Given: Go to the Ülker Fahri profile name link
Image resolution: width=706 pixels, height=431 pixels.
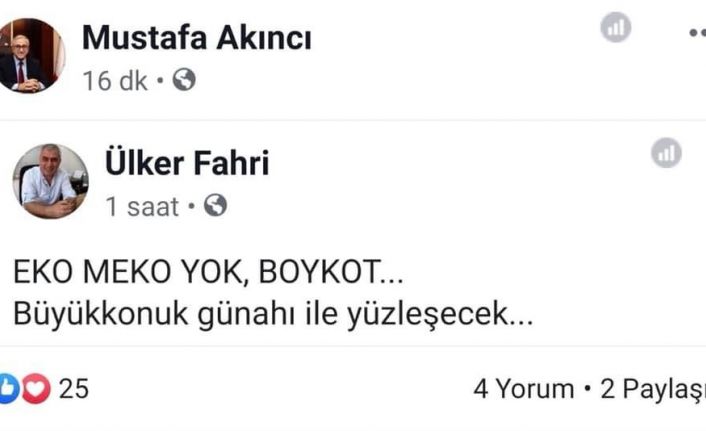Looking at the screenshot, I should [x=187, y=163].
